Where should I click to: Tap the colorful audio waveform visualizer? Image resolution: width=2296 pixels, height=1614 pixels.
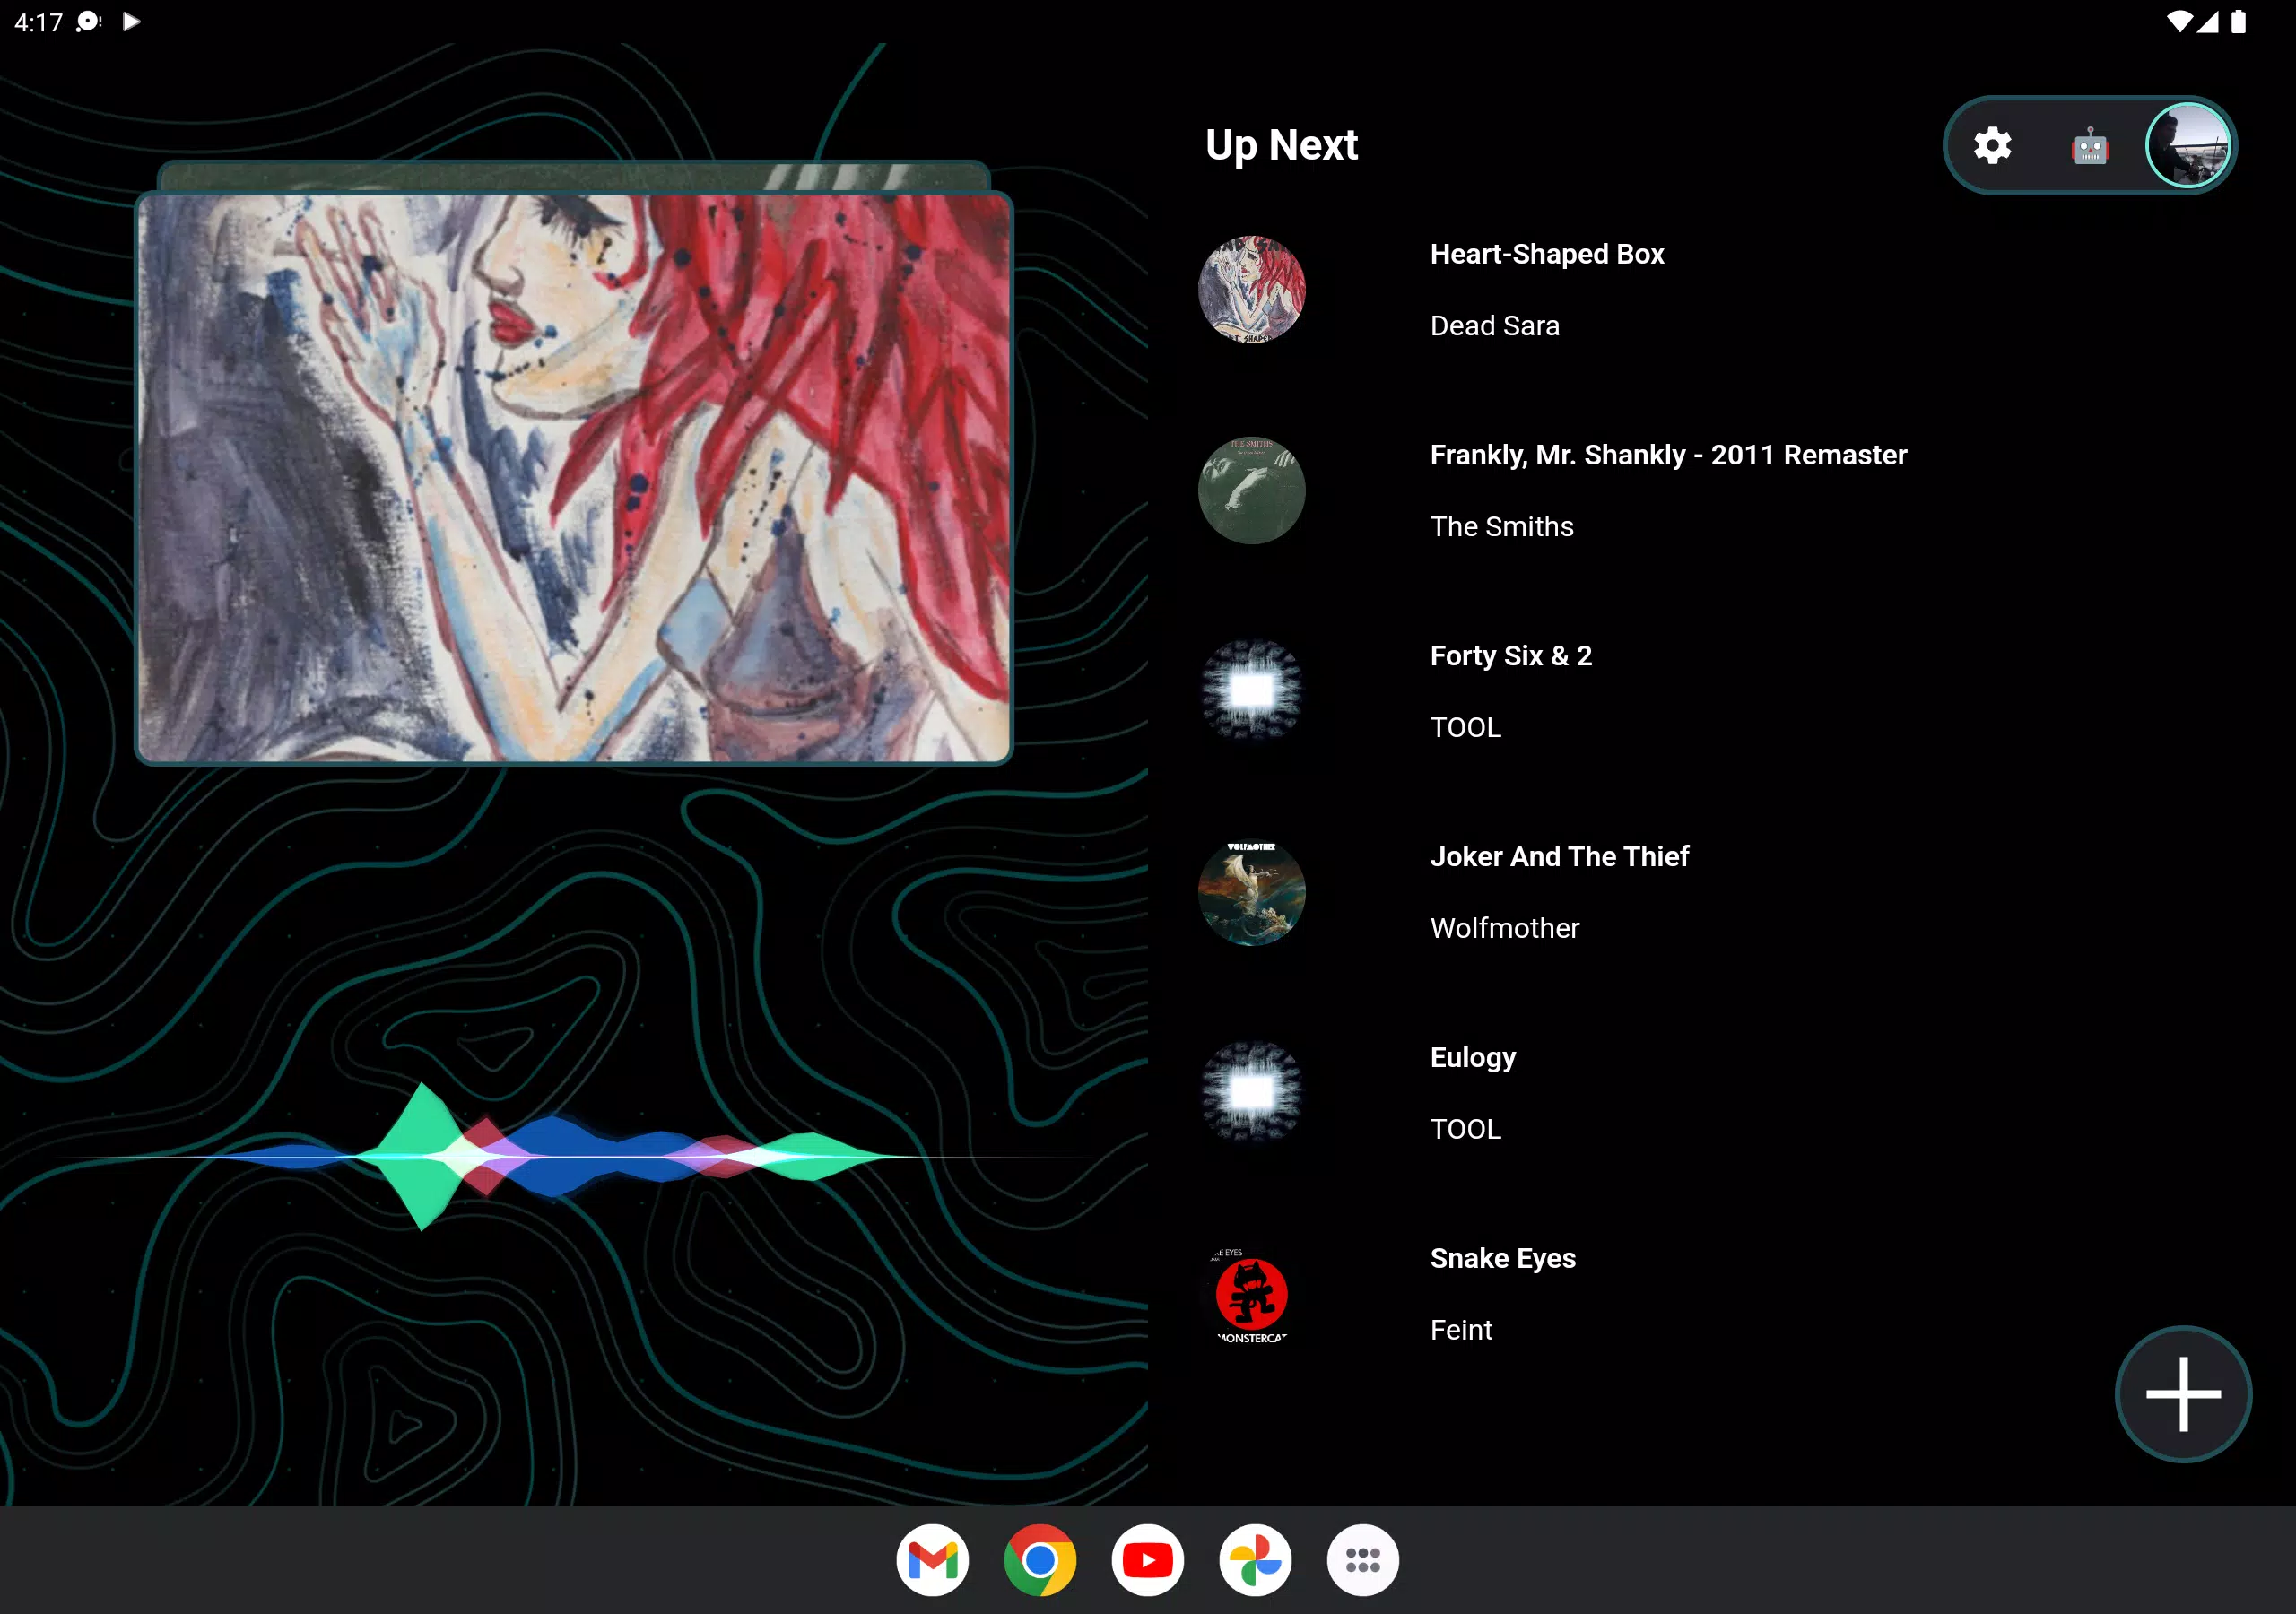pyautogui.click(x=570, y=1156)
